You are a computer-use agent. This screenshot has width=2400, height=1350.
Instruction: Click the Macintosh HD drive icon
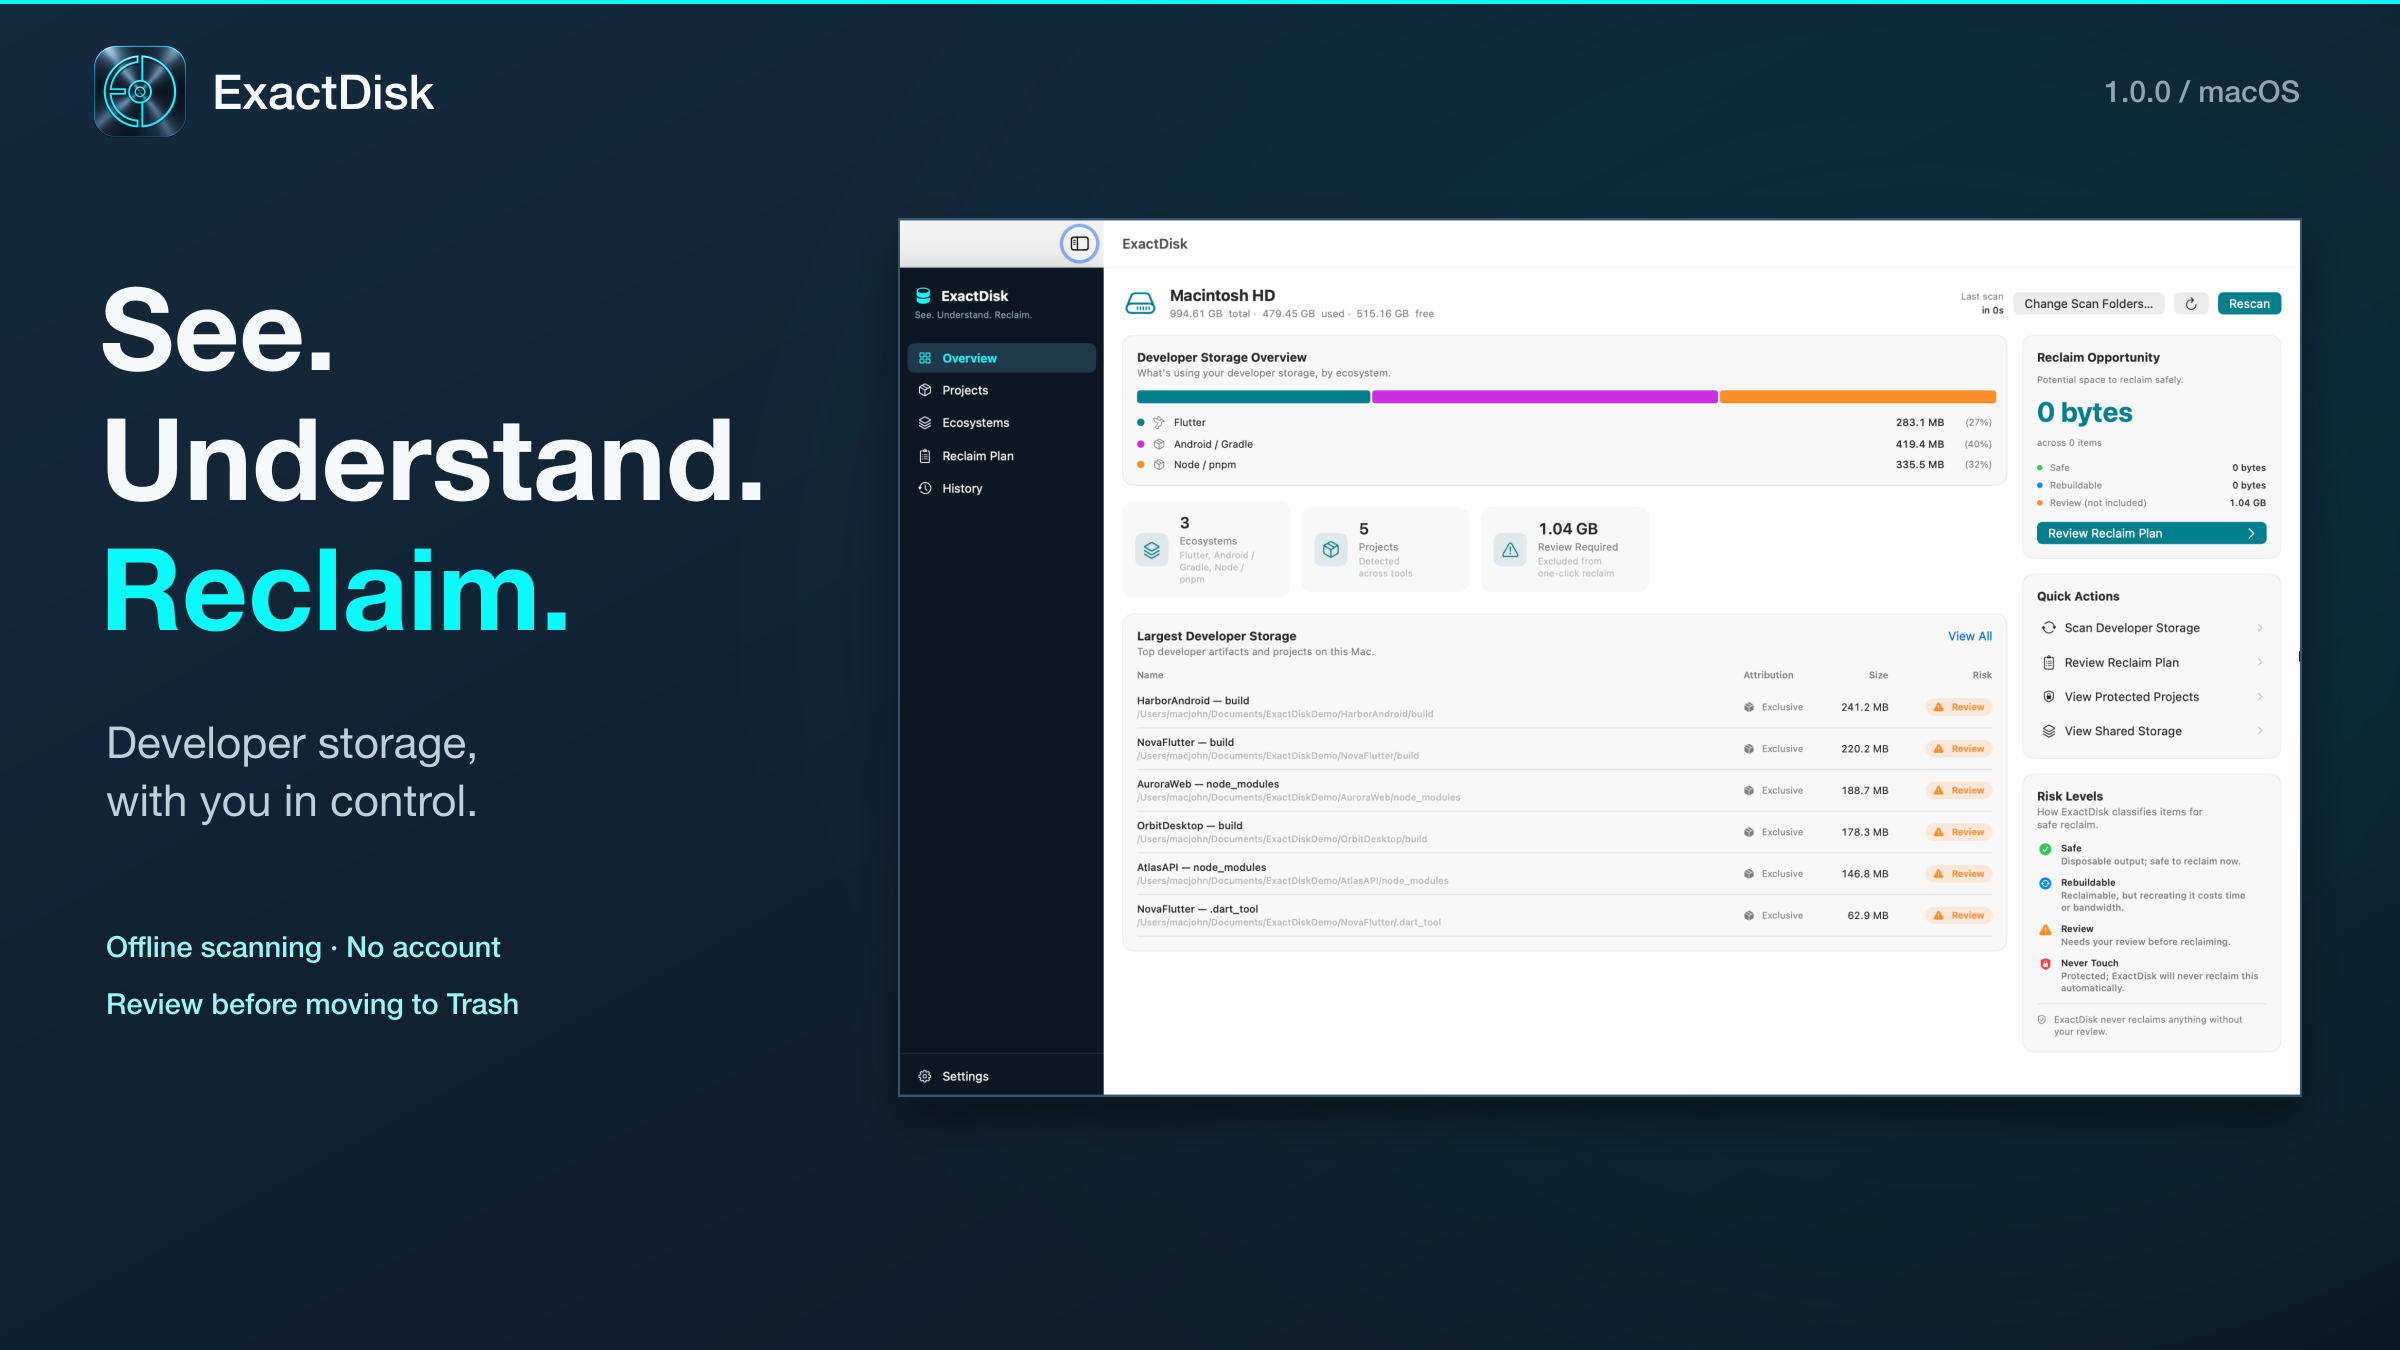(1140, 303)
